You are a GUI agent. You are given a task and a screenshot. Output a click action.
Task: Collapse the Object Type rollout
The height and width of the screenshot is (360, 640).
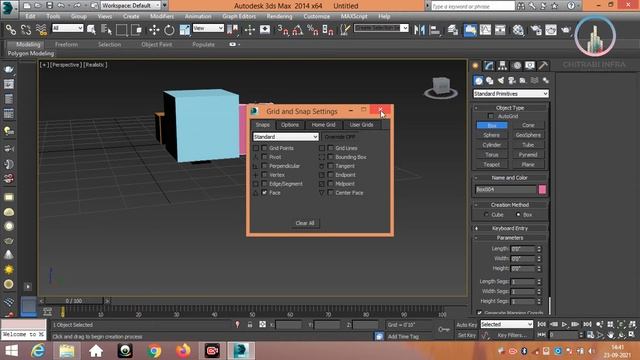click(510, 108)
